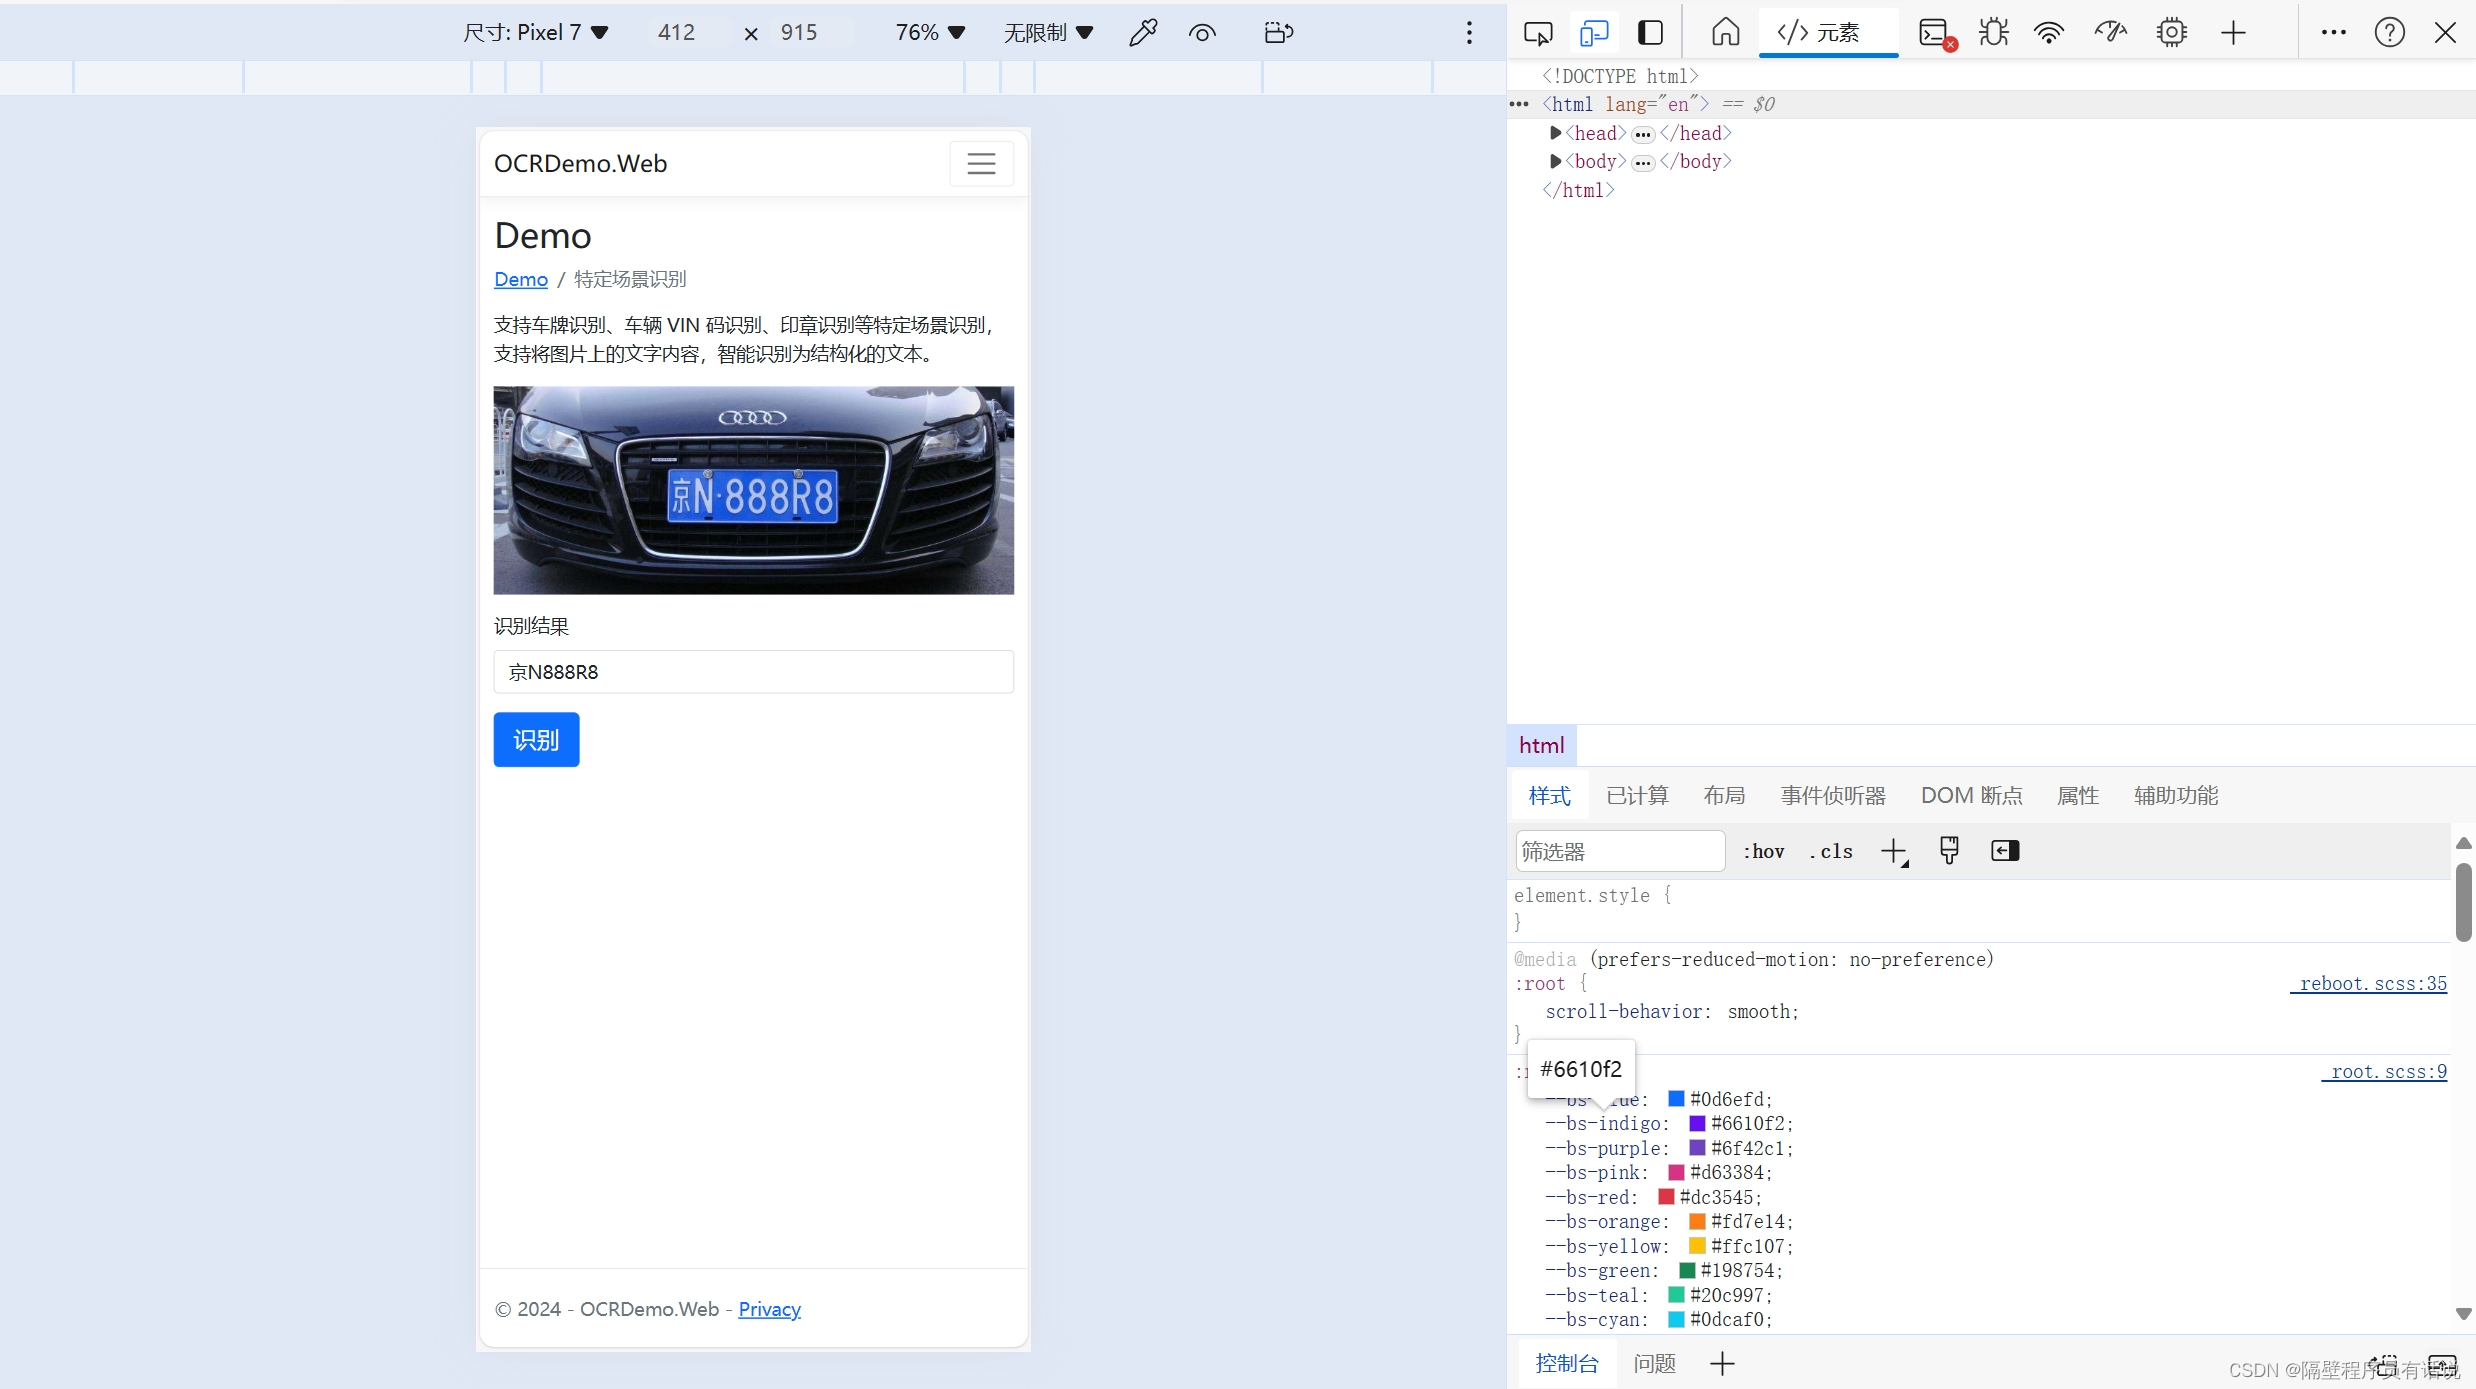
Task: Open the 76% zoom dropdown
Action: 930,33
